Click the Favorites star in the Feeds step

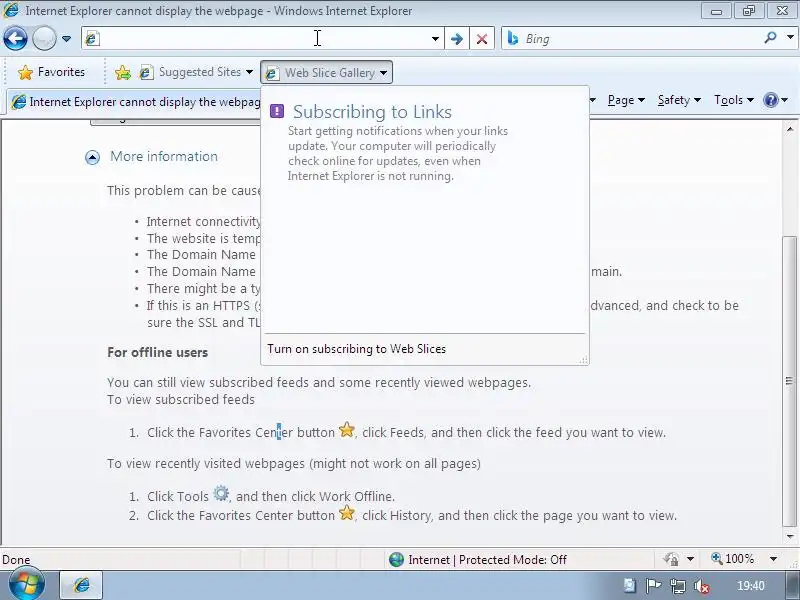tap(346, 430)
